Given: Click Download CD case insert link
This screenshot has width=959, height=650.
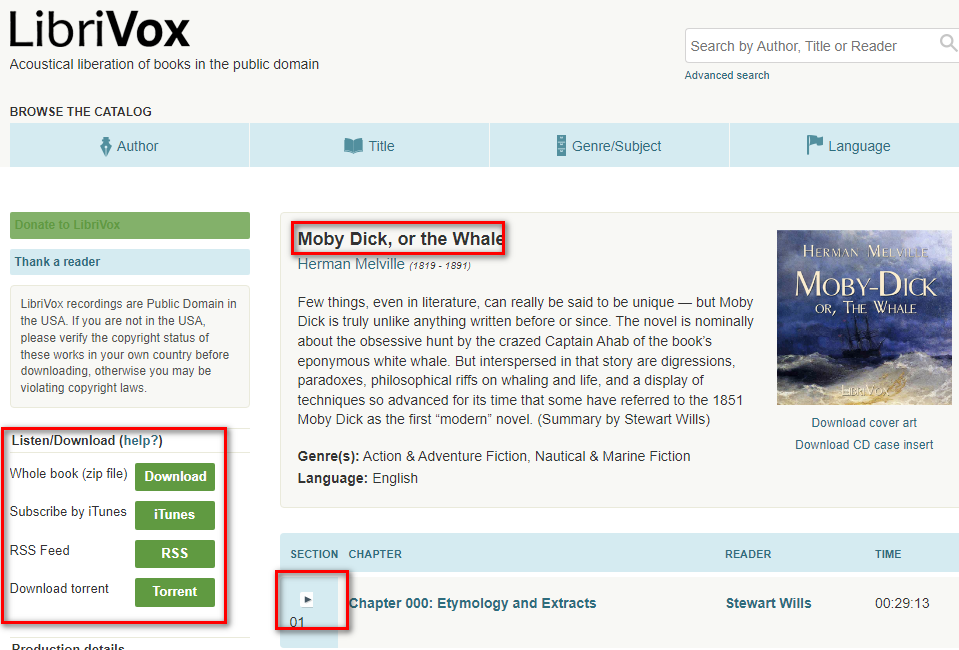Looking at the screenshot, I should 864,445.
